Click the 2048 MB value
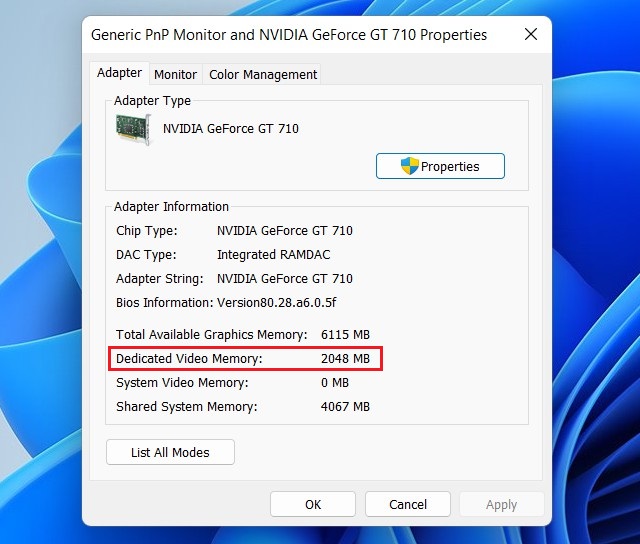The image size is (640, 544). tap(345, 359)
